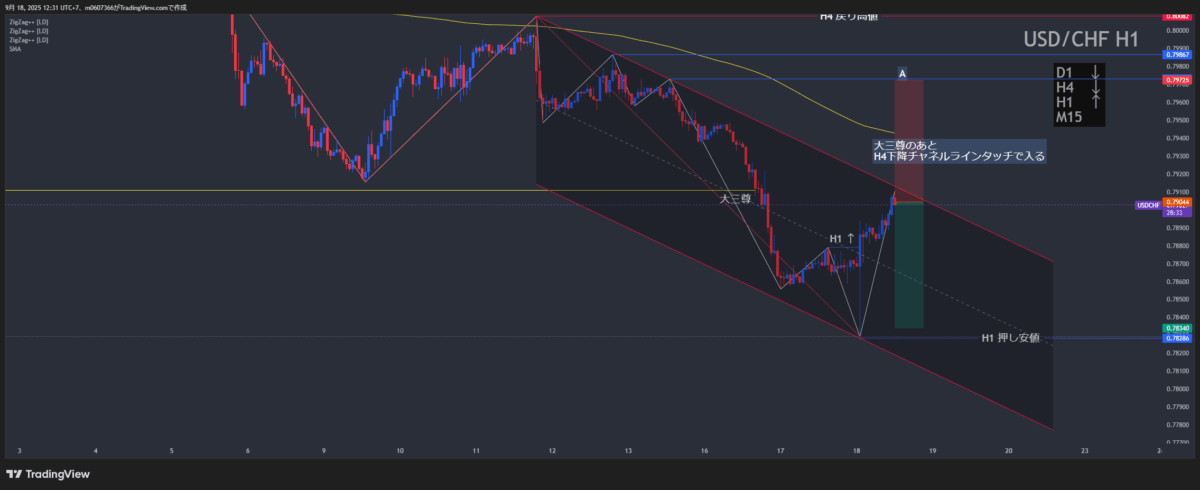The image size is (1200, 490).
Task: Click the 'USD/CHF H1' title text
Action: point(1081,40)
